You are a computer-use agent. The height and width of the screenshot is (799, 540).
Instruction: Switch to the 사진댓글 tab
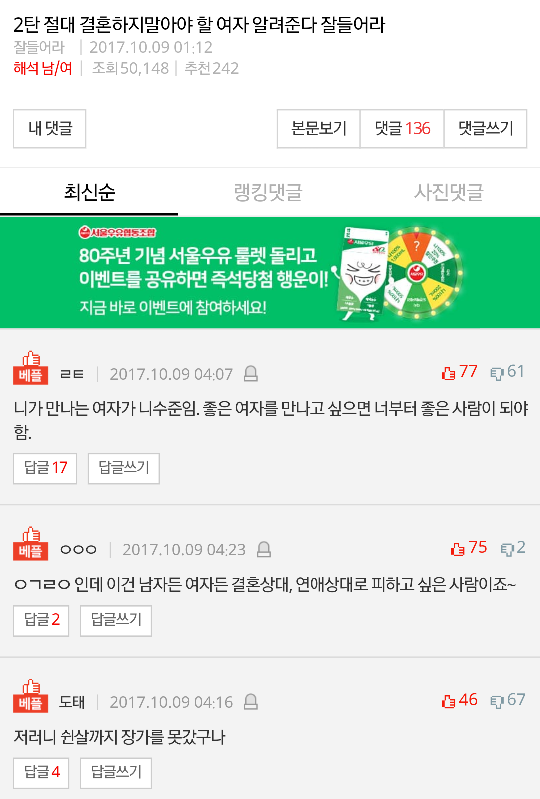click(448, 192)
